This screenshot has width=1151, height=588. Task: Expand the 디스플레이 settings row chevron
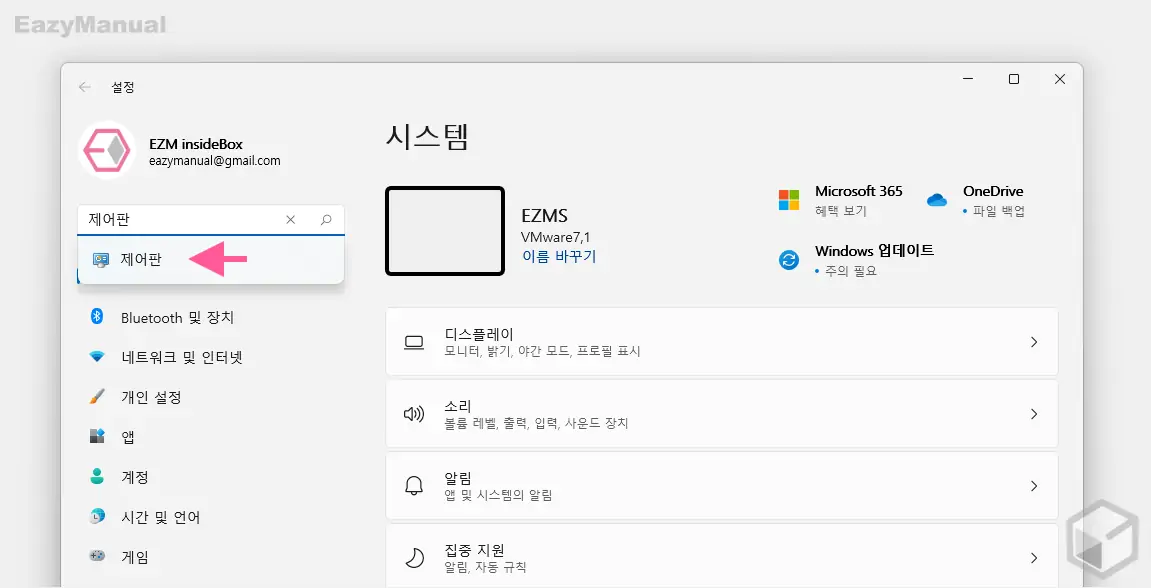click(1034, 341)
